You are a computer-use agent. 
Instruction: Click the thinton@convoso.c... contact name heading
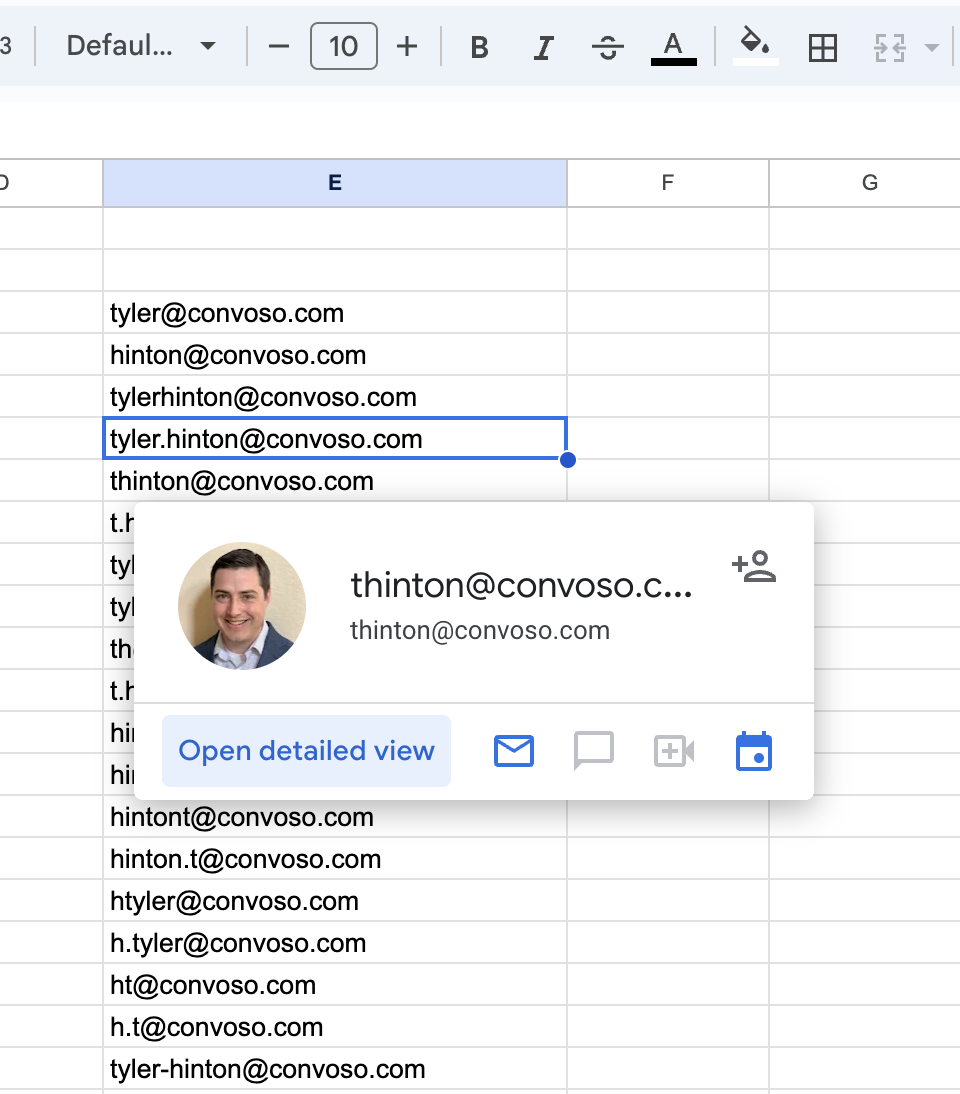click(x=521, y=585)
